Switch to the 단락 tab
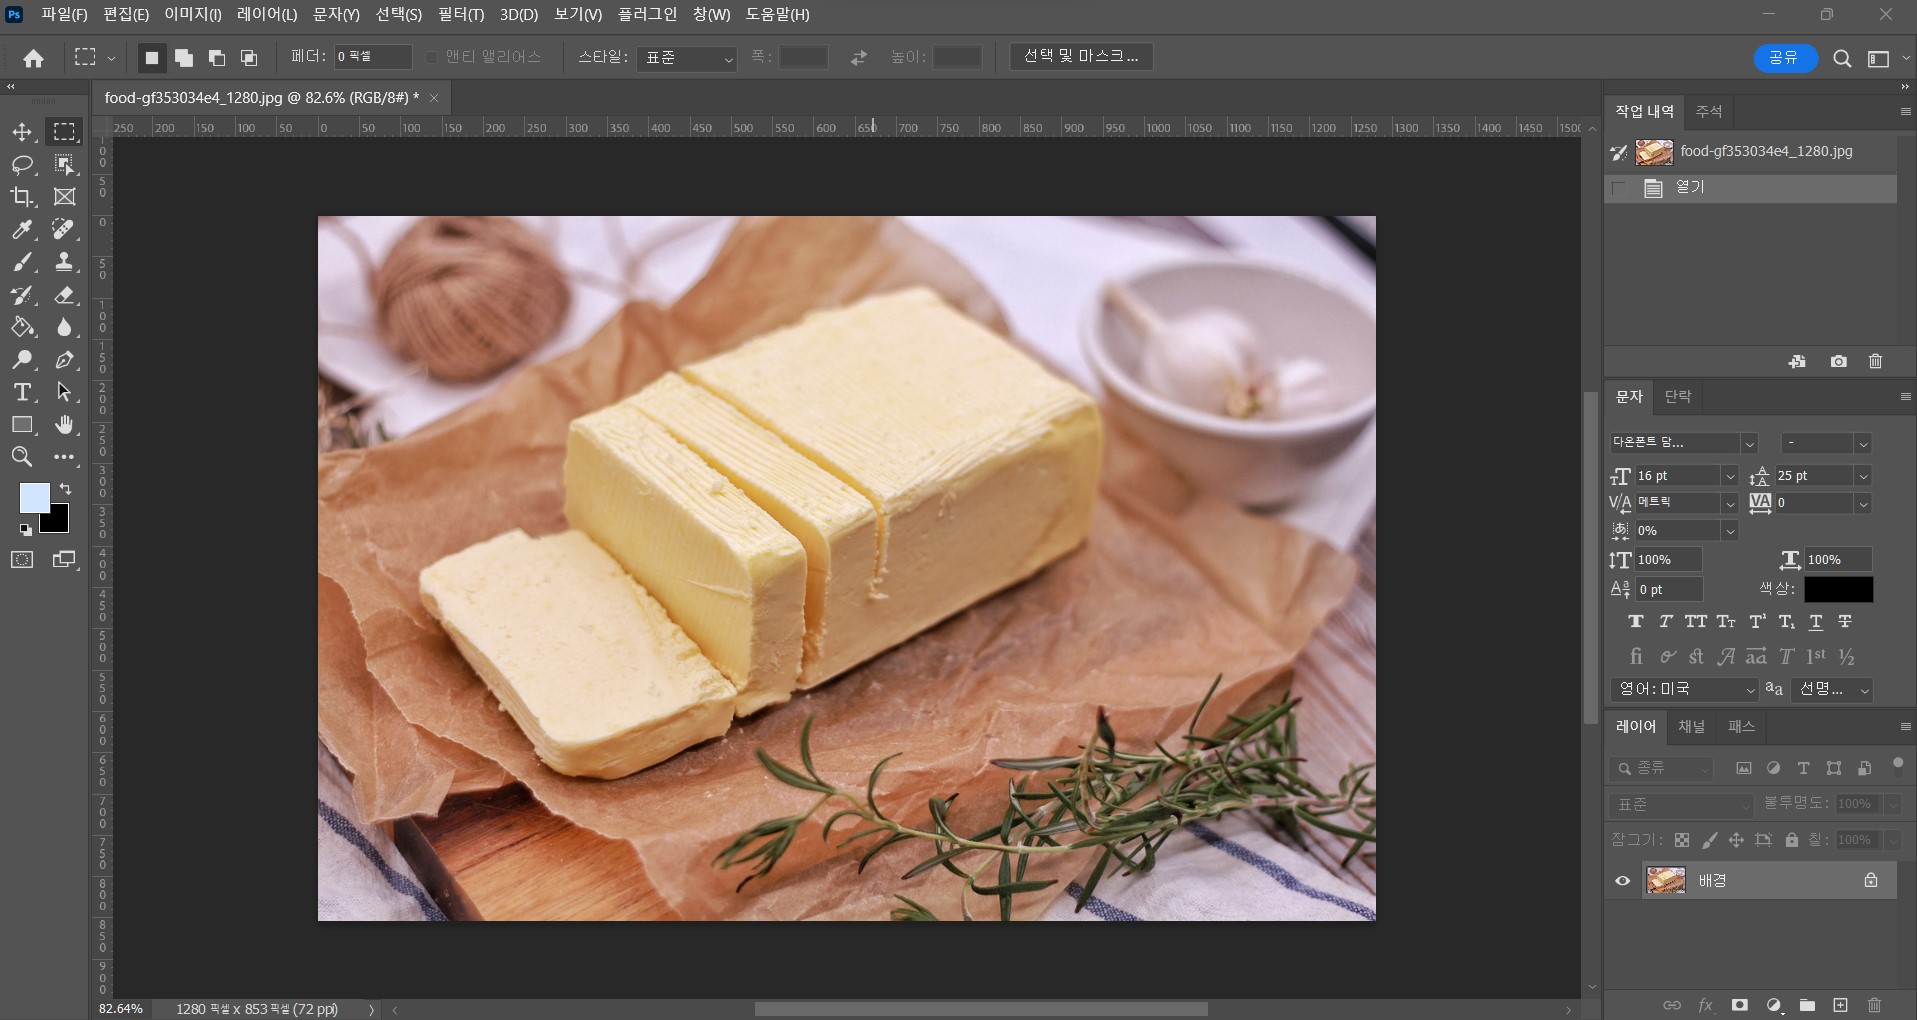Screen dimensions: 1917x1020 pos(1678,397)
